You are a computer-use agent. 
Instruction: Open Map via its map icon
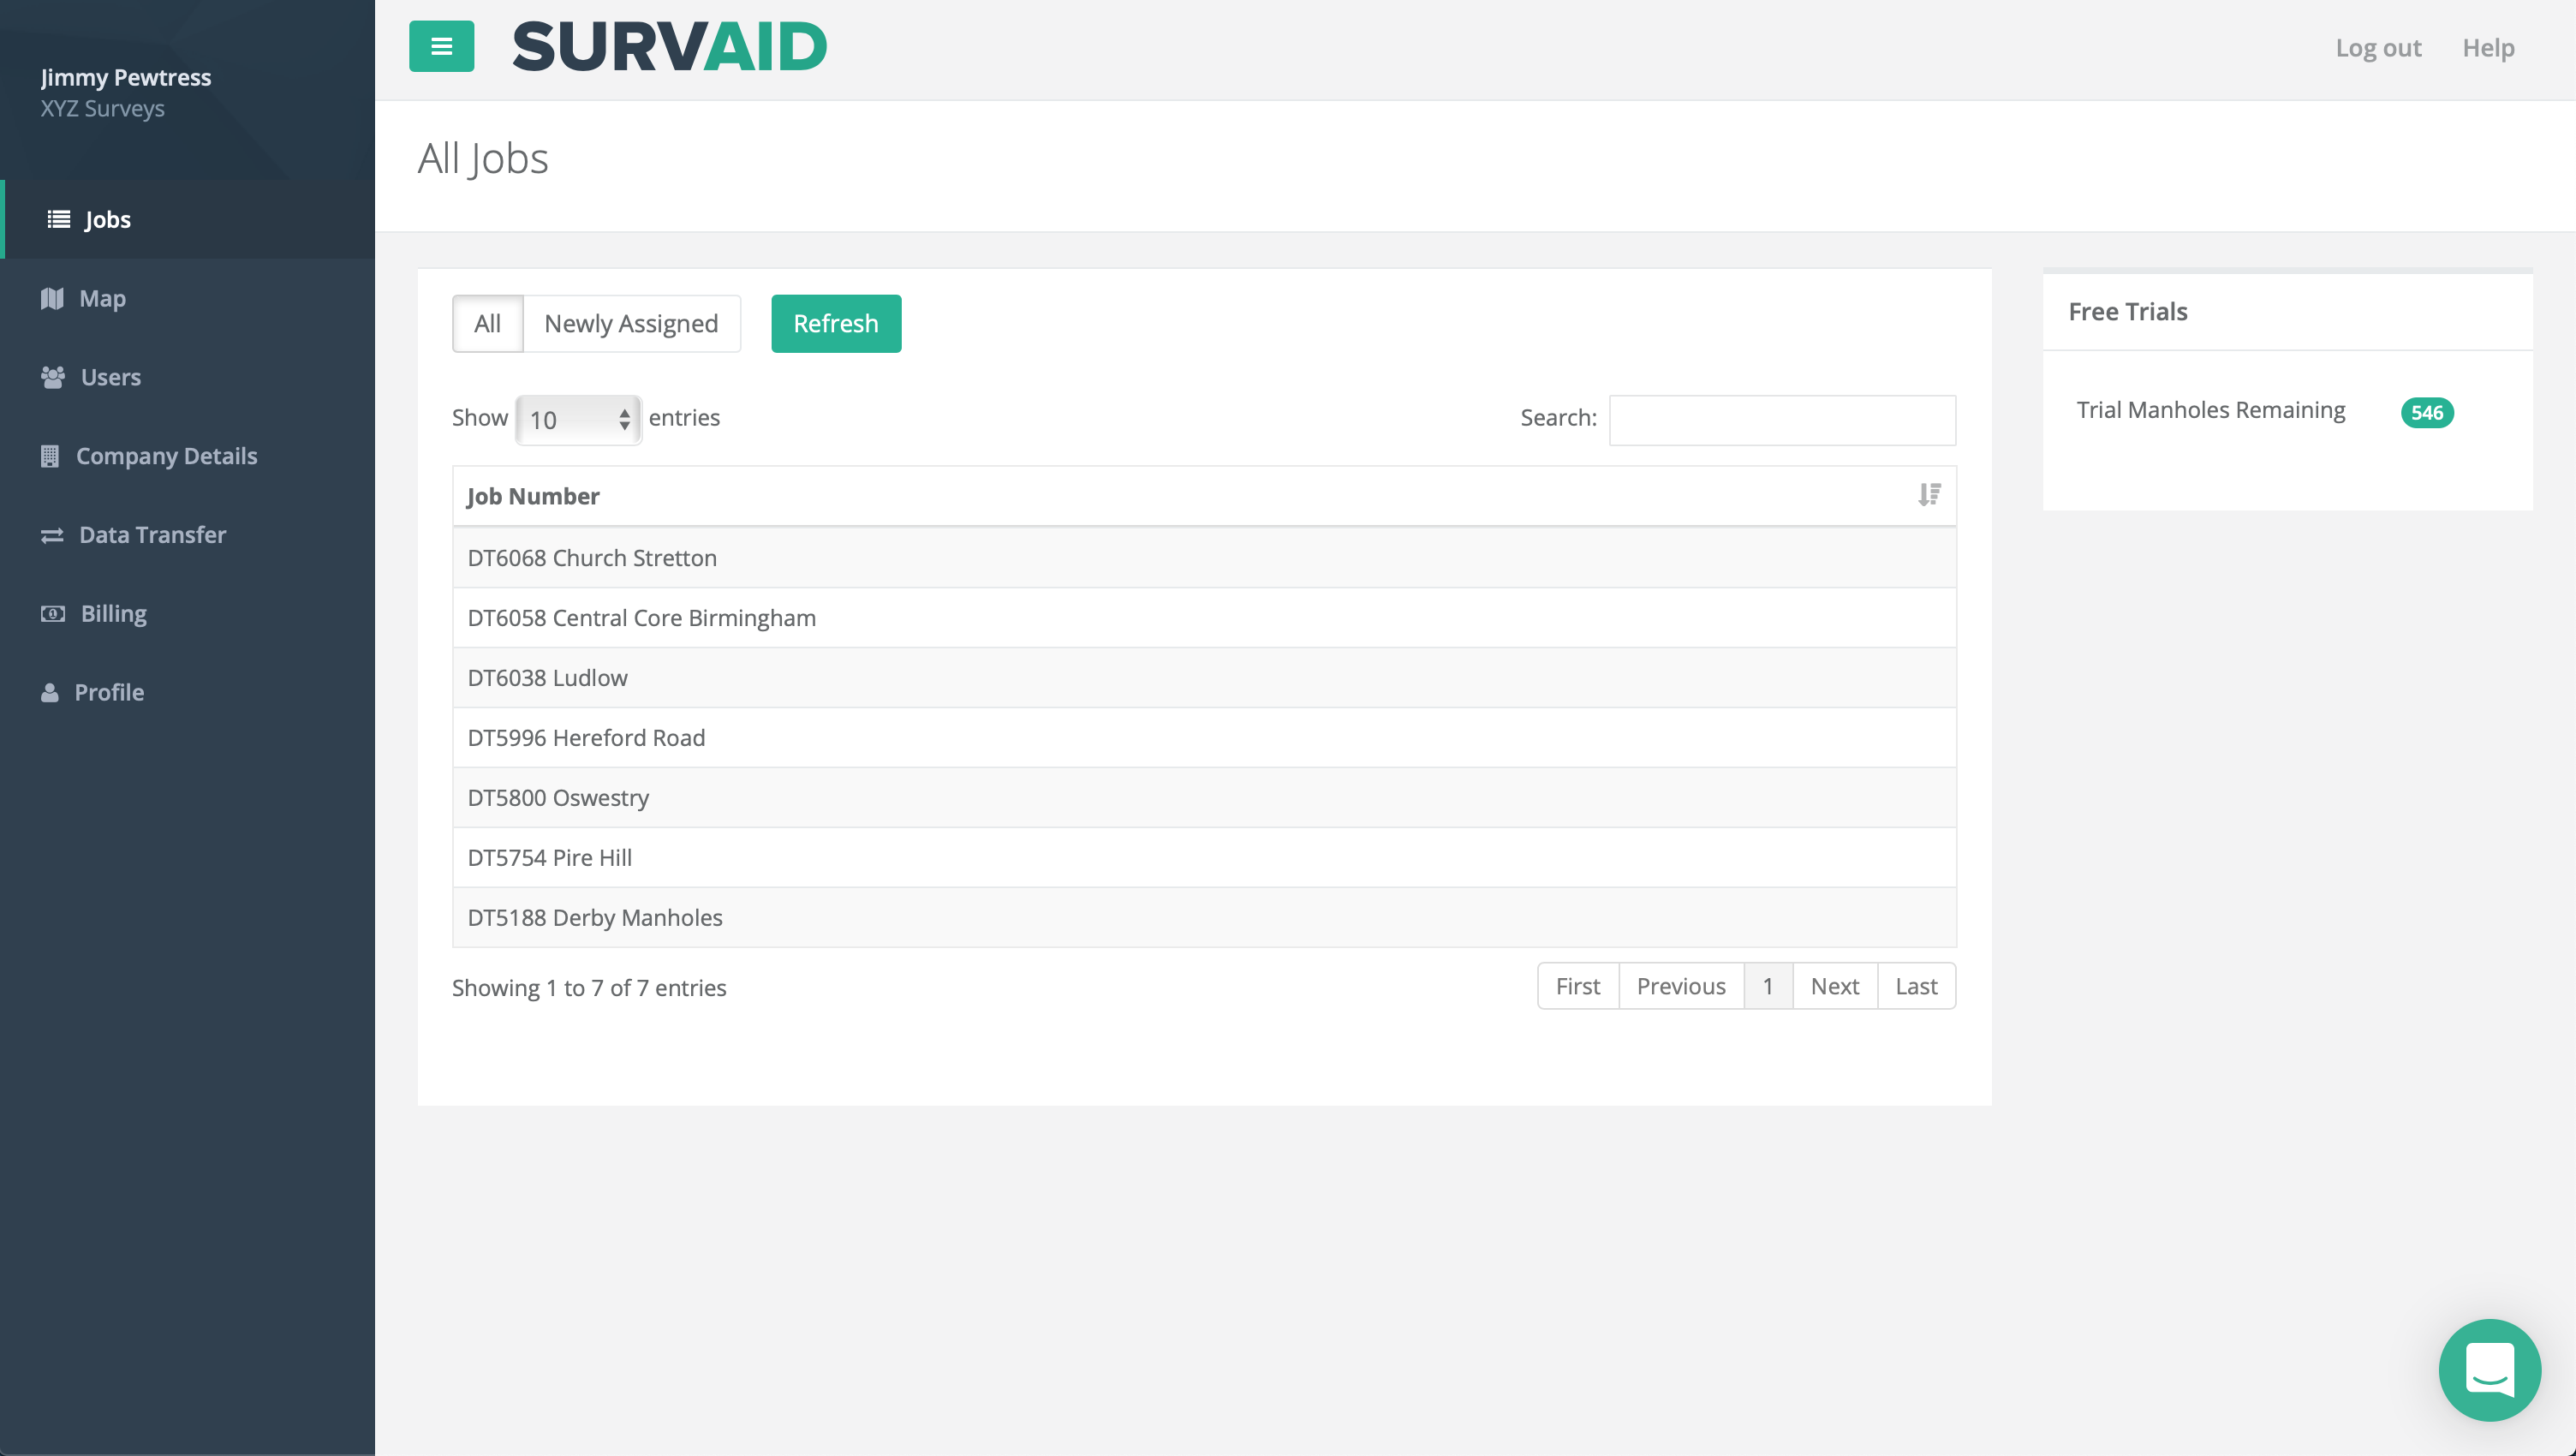tap(52, 298)
